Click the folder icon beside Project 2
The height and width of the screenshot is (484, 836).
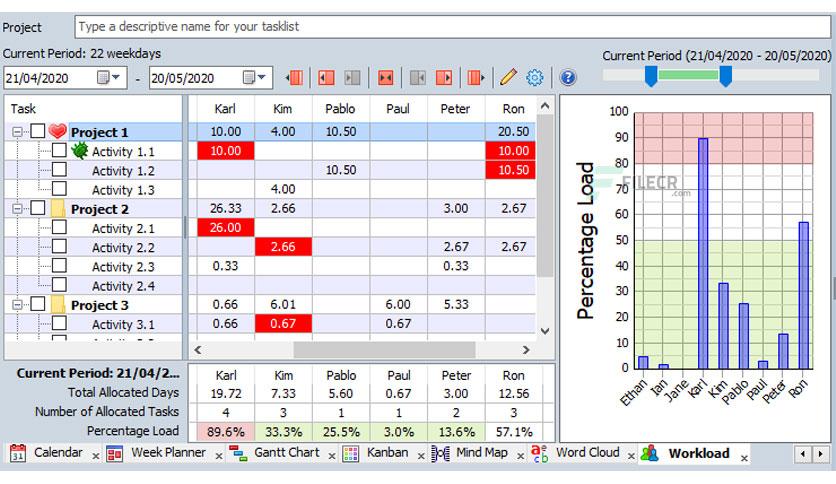coord(58,208)
